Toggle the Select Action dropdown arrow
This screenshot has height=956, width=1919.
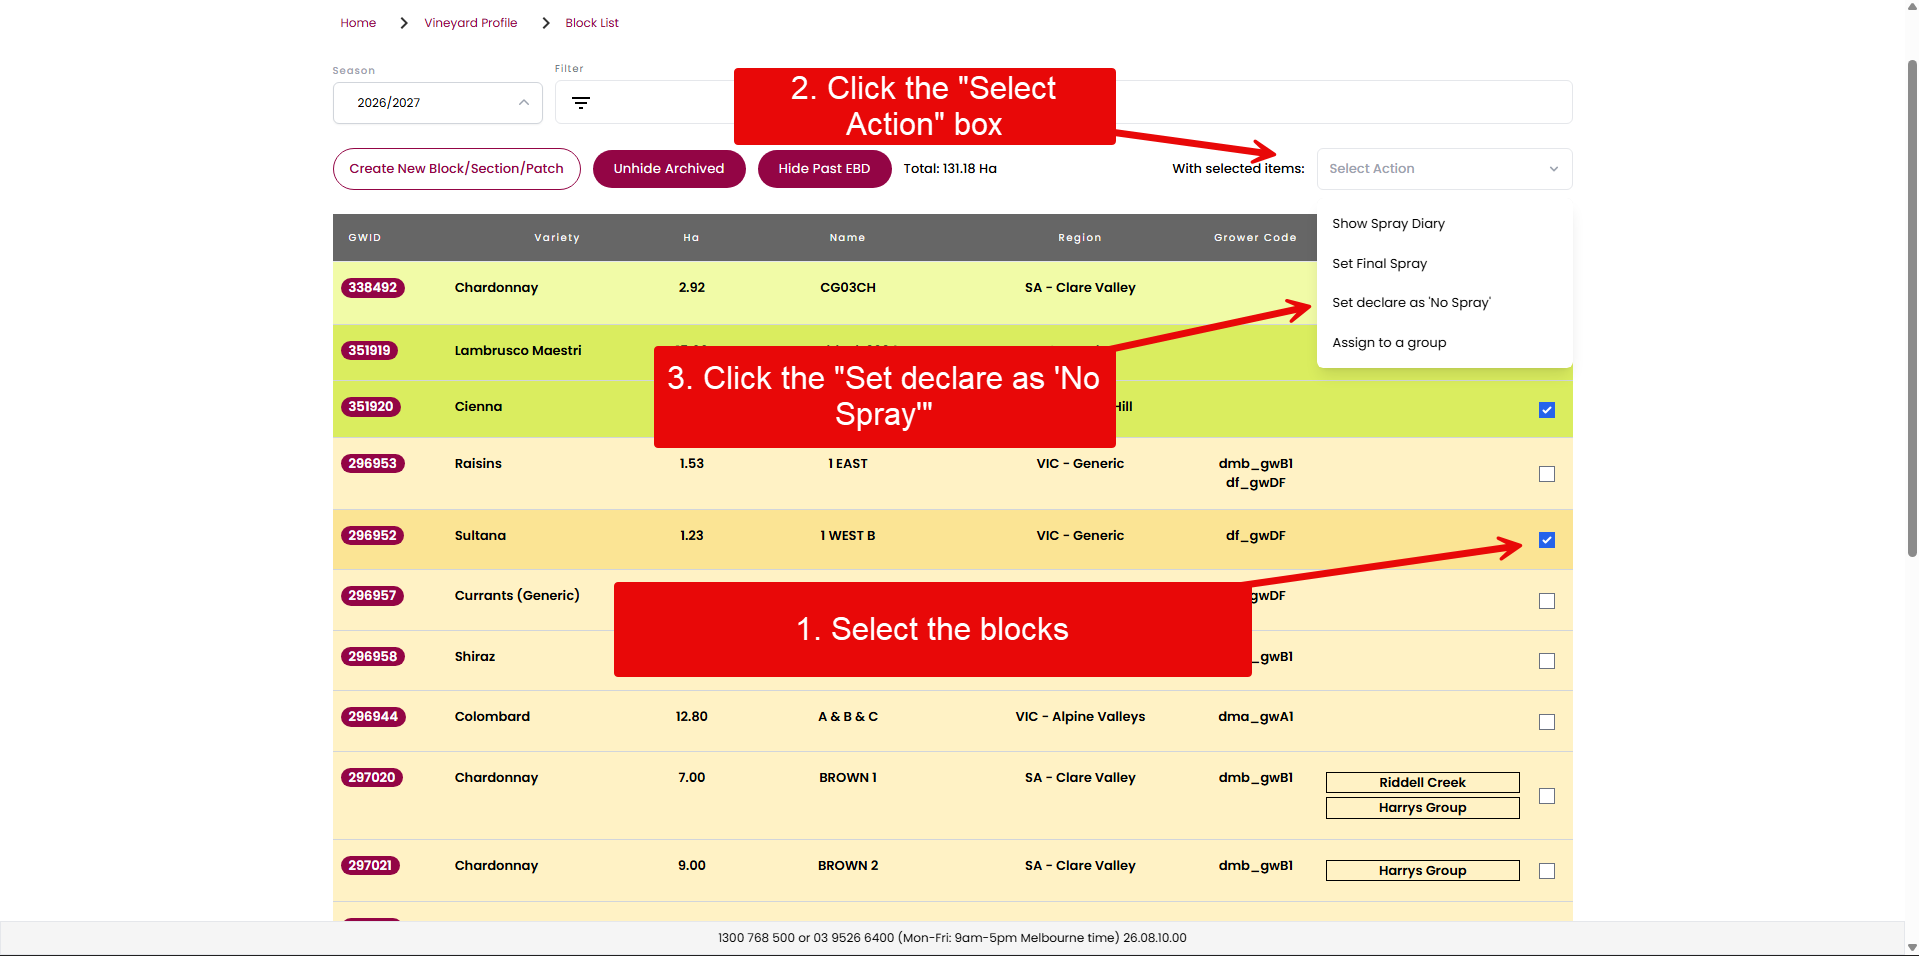click(x=1553, y=169)
